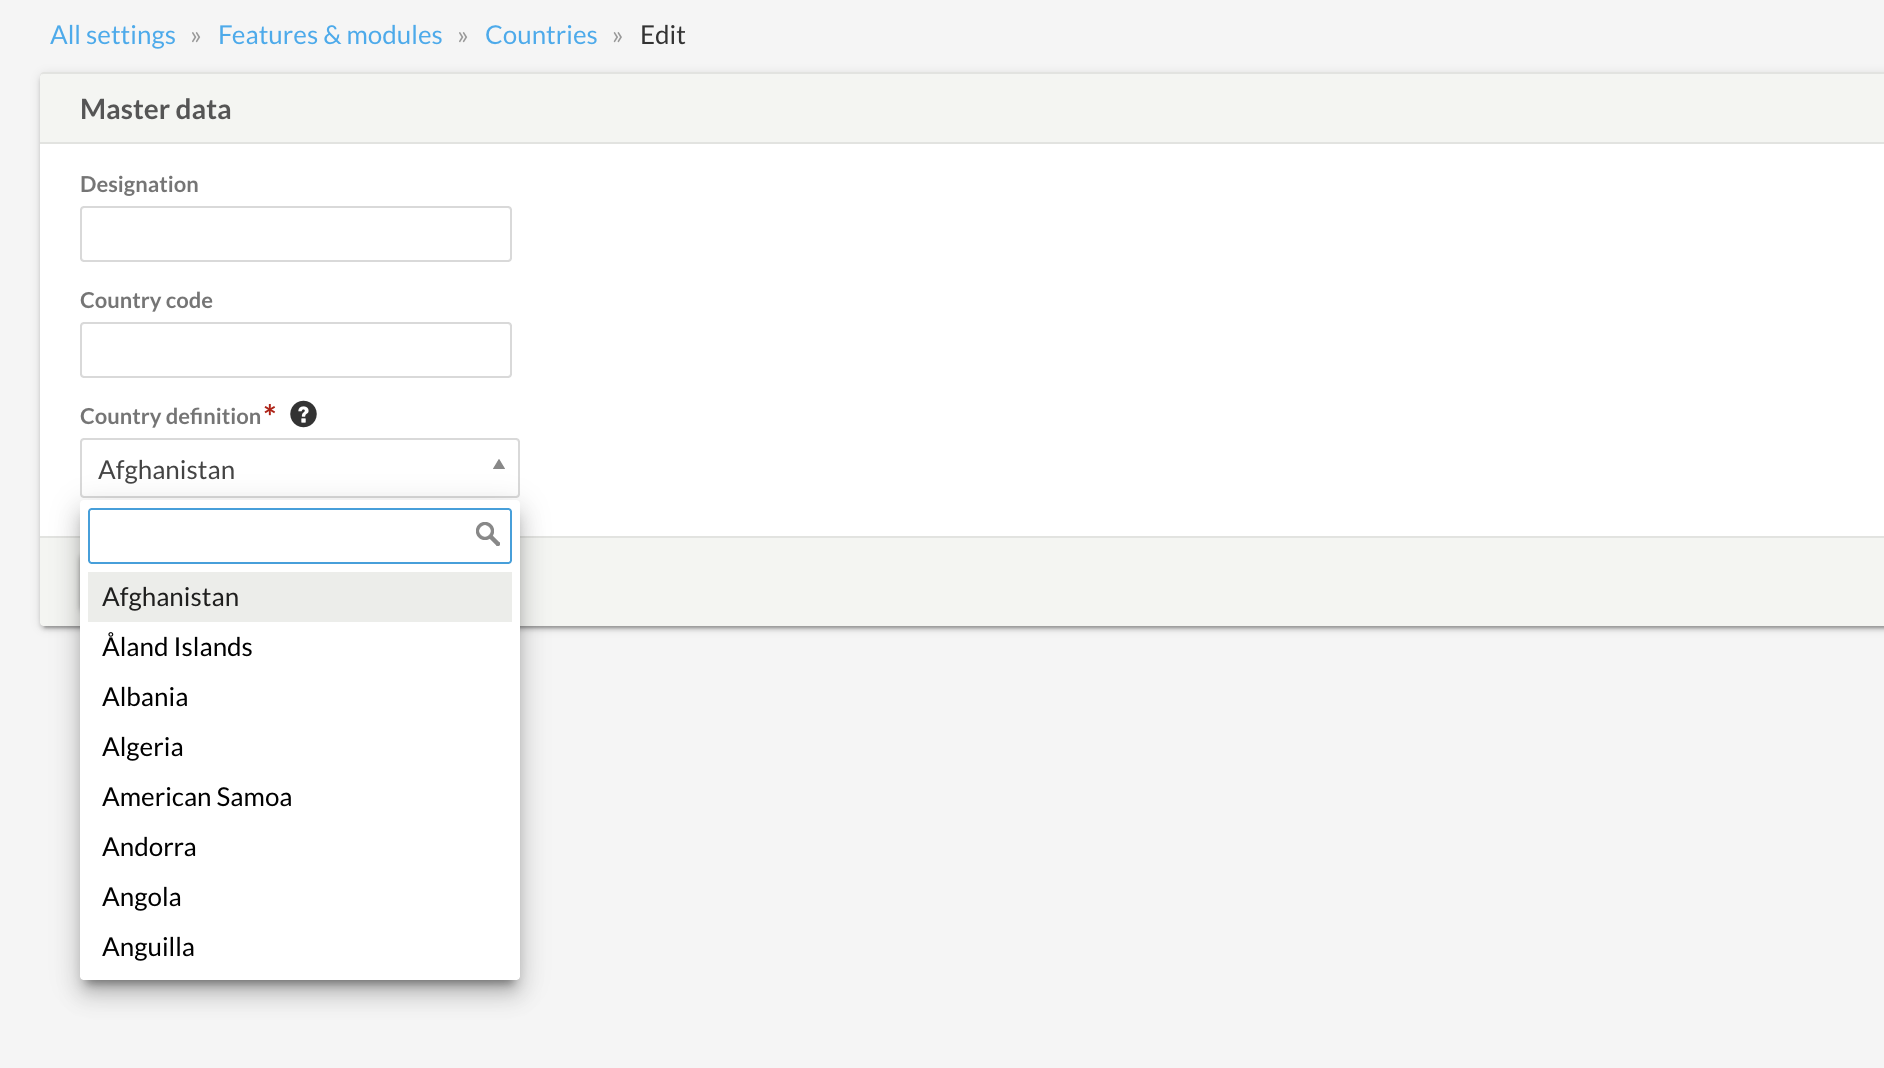This screenshot has height=1068, width=1884.
Task: Click the Designation field label
Action: 139,184
